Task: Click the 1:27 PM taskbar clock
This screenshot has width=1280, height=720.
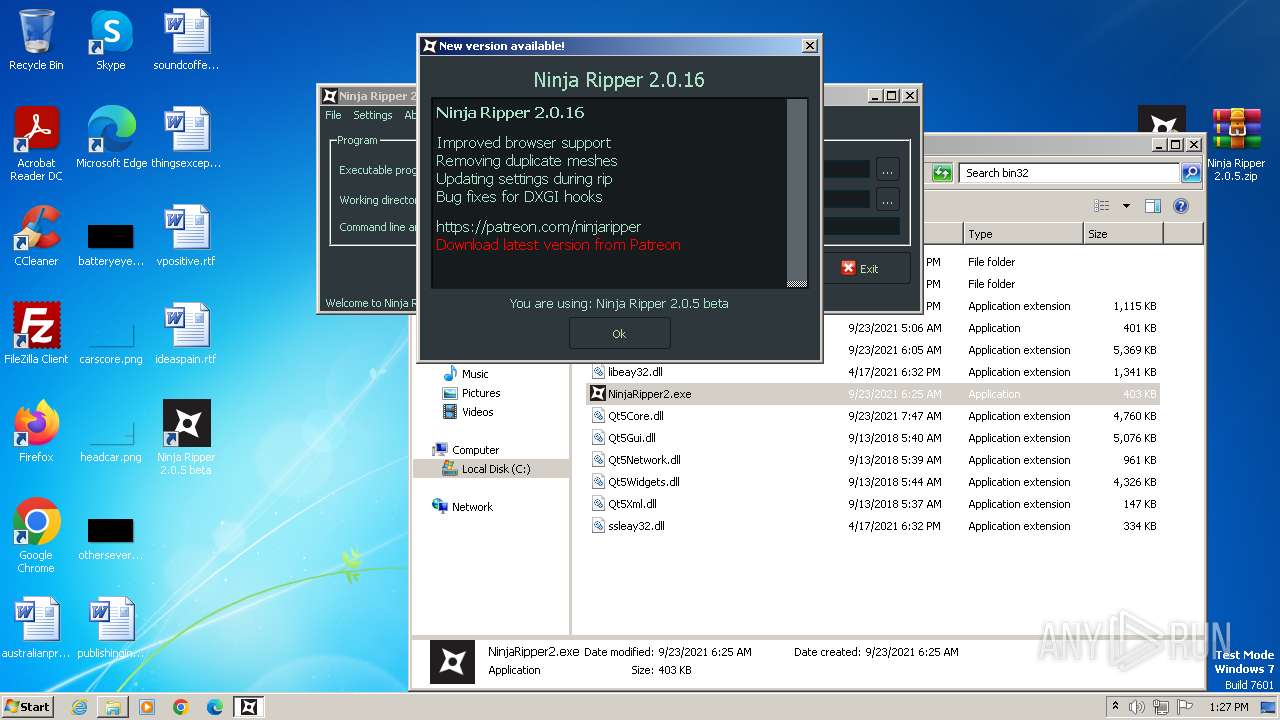Action: pos(1227,707)
